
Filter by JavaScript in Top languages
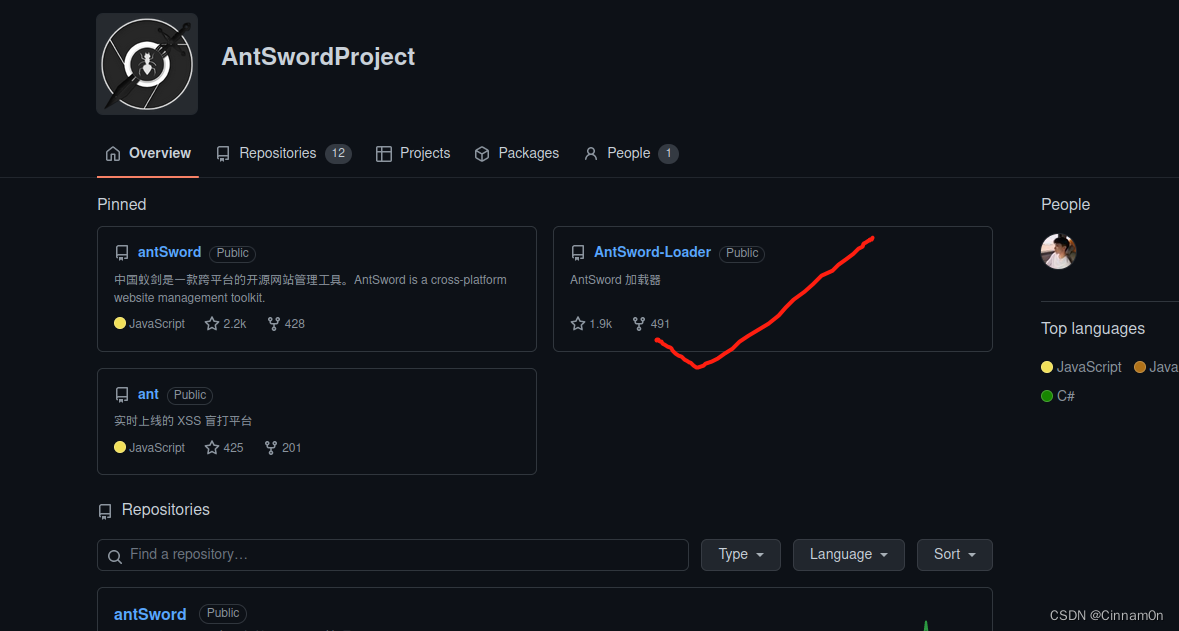(x=1081, y=367)
